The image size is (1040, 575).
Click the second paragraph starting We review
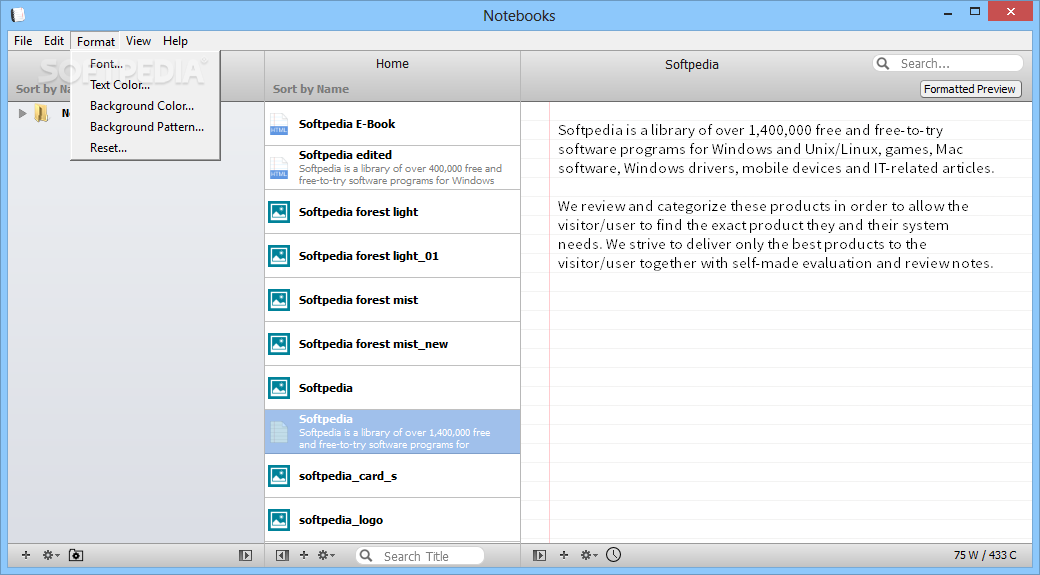coord(775,235)
